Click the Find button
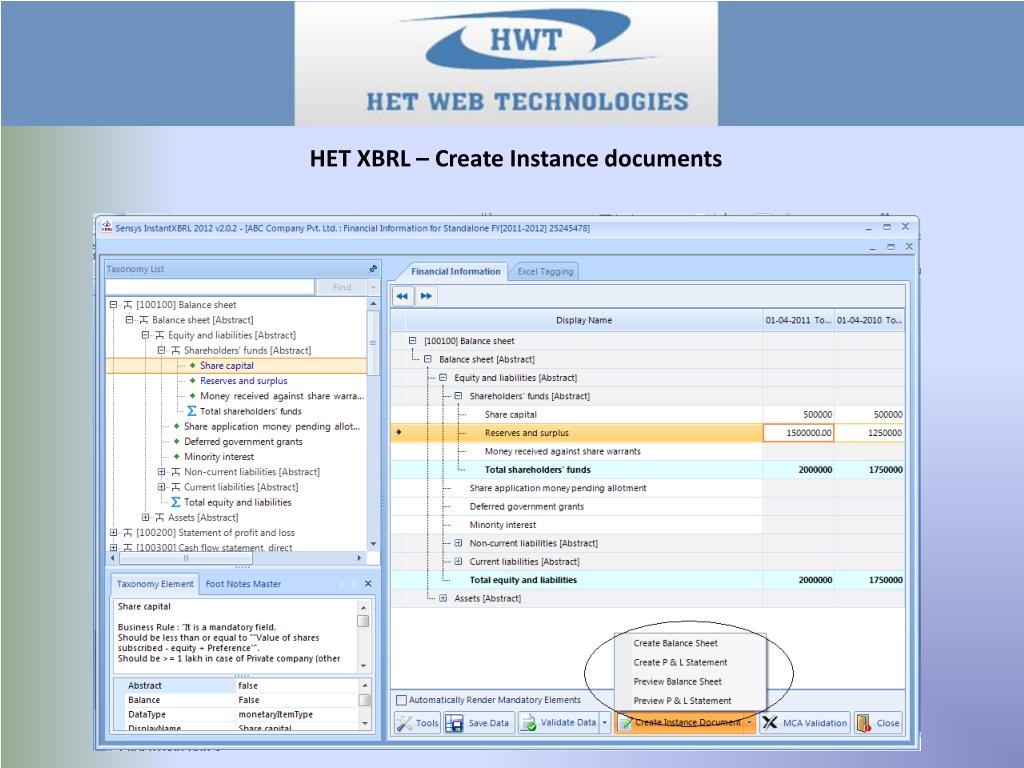1024x768 pixels. [x=342, y=287]
